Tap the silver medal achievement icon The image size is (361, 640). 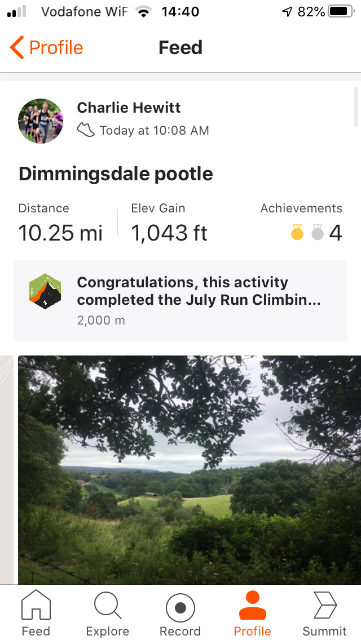(317, 233)
